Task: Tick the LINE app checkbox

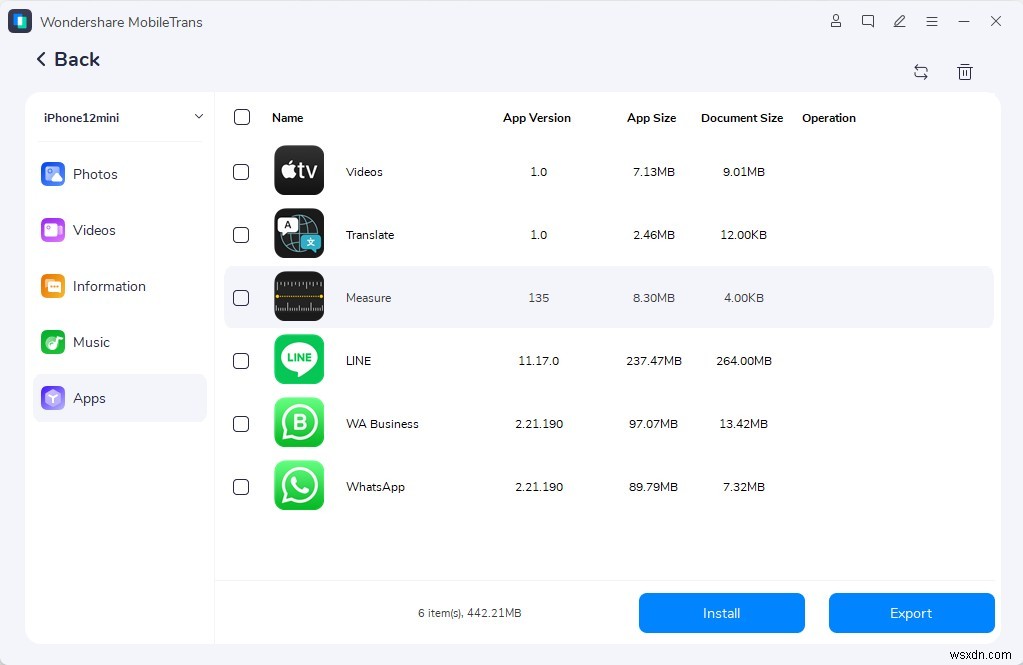Action: (x=241, y=361)
